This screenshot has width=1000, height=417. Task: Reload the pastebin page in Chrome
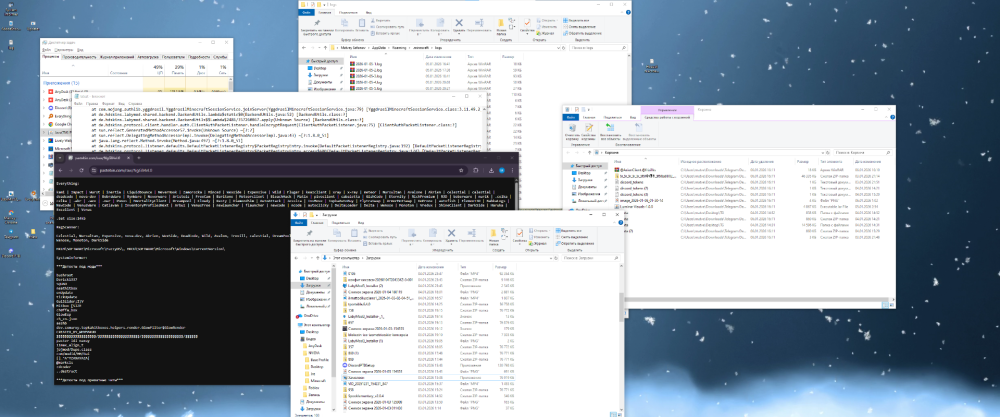tap(82, 170)
